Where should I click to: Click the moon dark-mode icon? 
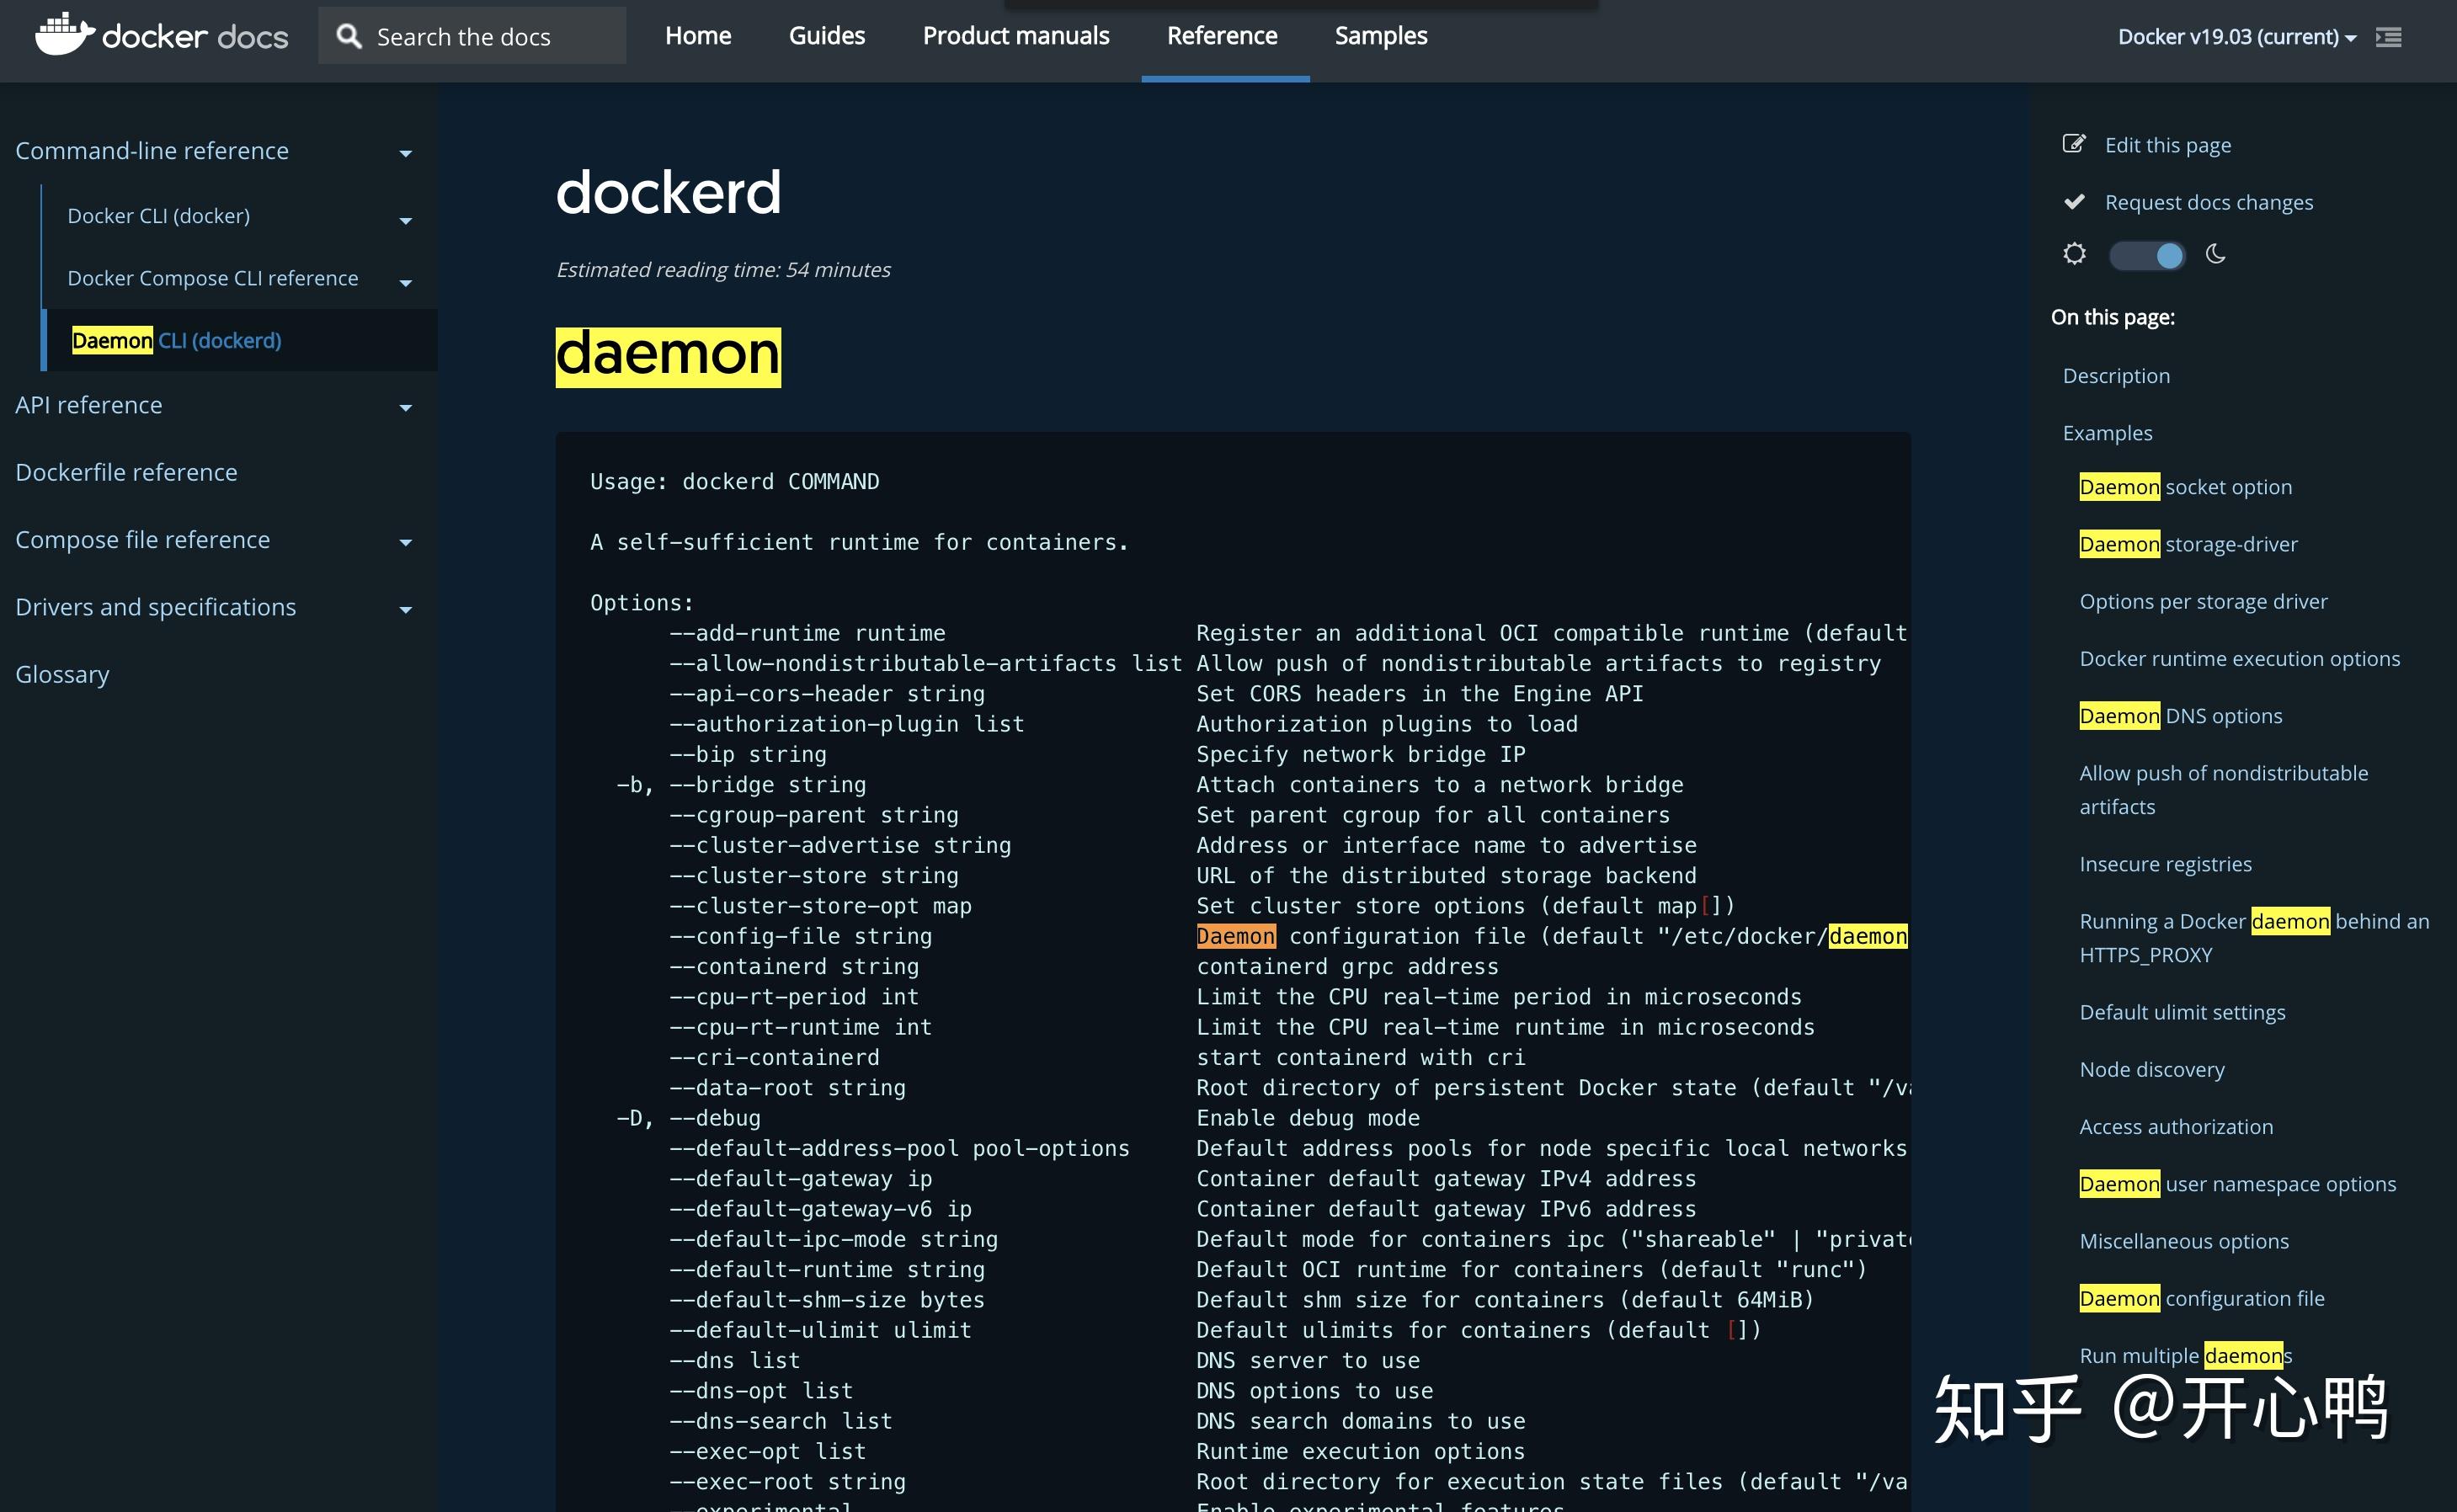pyautogui.click(x=2215, y=254)
